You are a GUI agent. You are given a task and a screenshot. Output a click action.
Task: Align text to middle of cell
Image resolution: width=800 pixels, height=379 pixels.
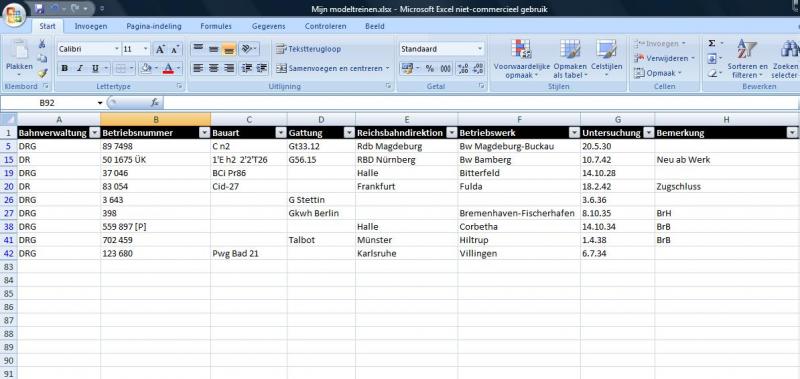(x=214, y=49)
